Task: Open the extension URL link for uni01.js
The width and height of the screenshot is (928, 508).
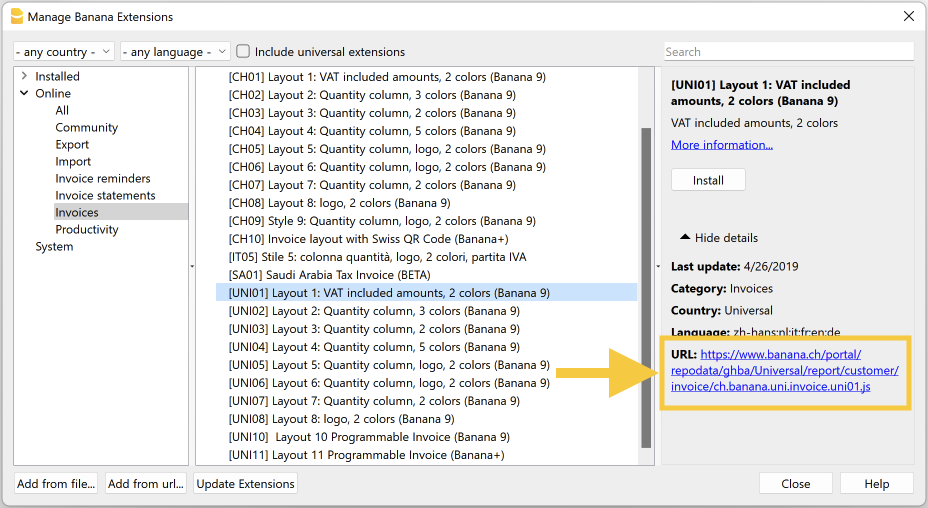Action: (x=784, y=370)
